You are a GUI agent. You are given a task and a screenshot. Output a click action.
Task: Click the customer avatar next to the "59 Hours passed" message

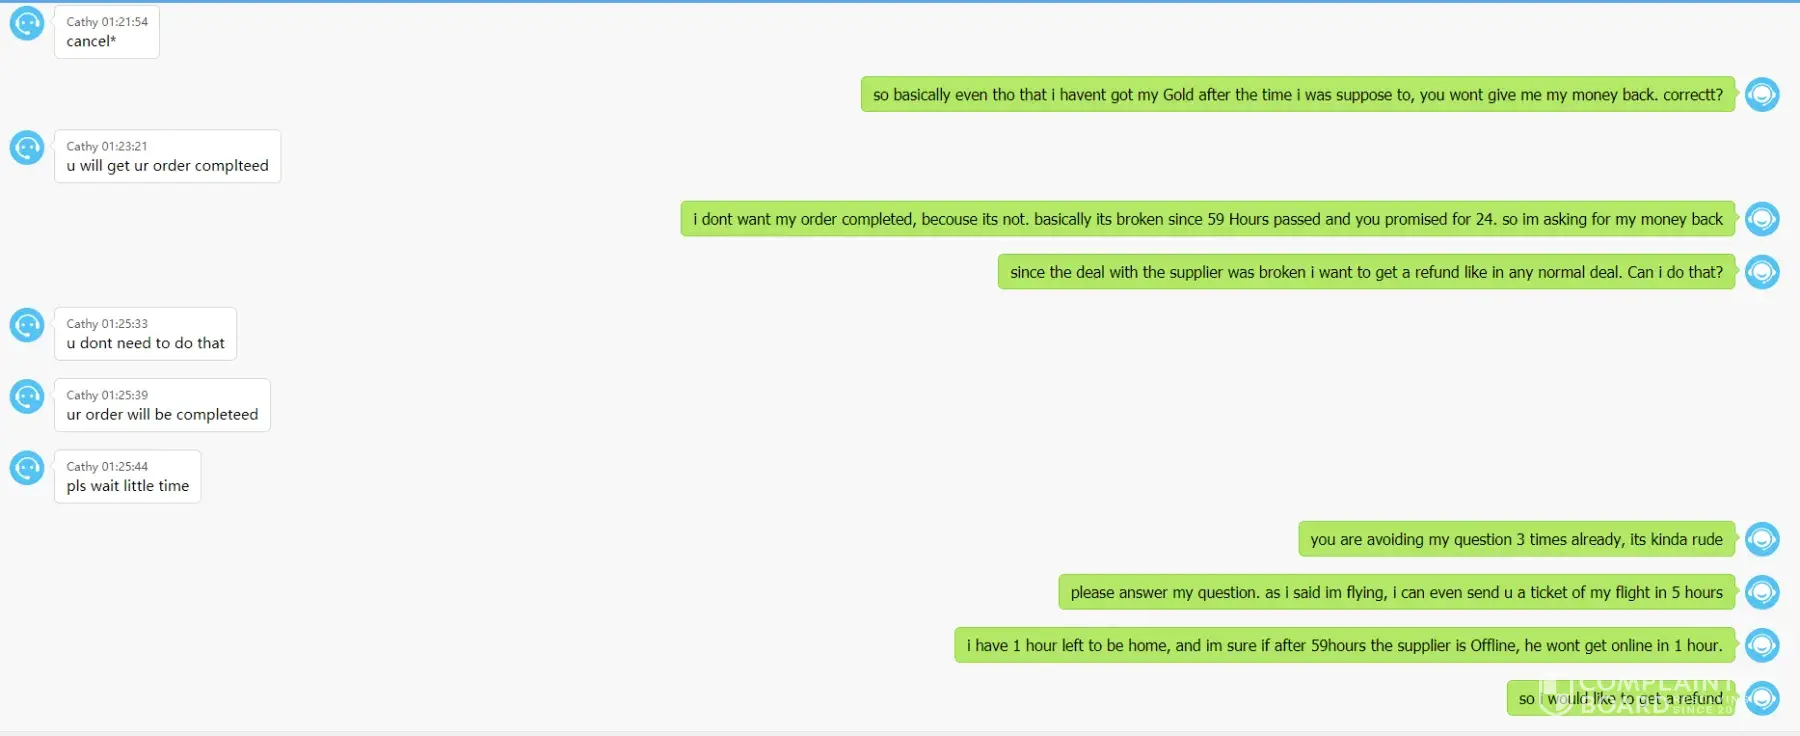[1762, 219]
